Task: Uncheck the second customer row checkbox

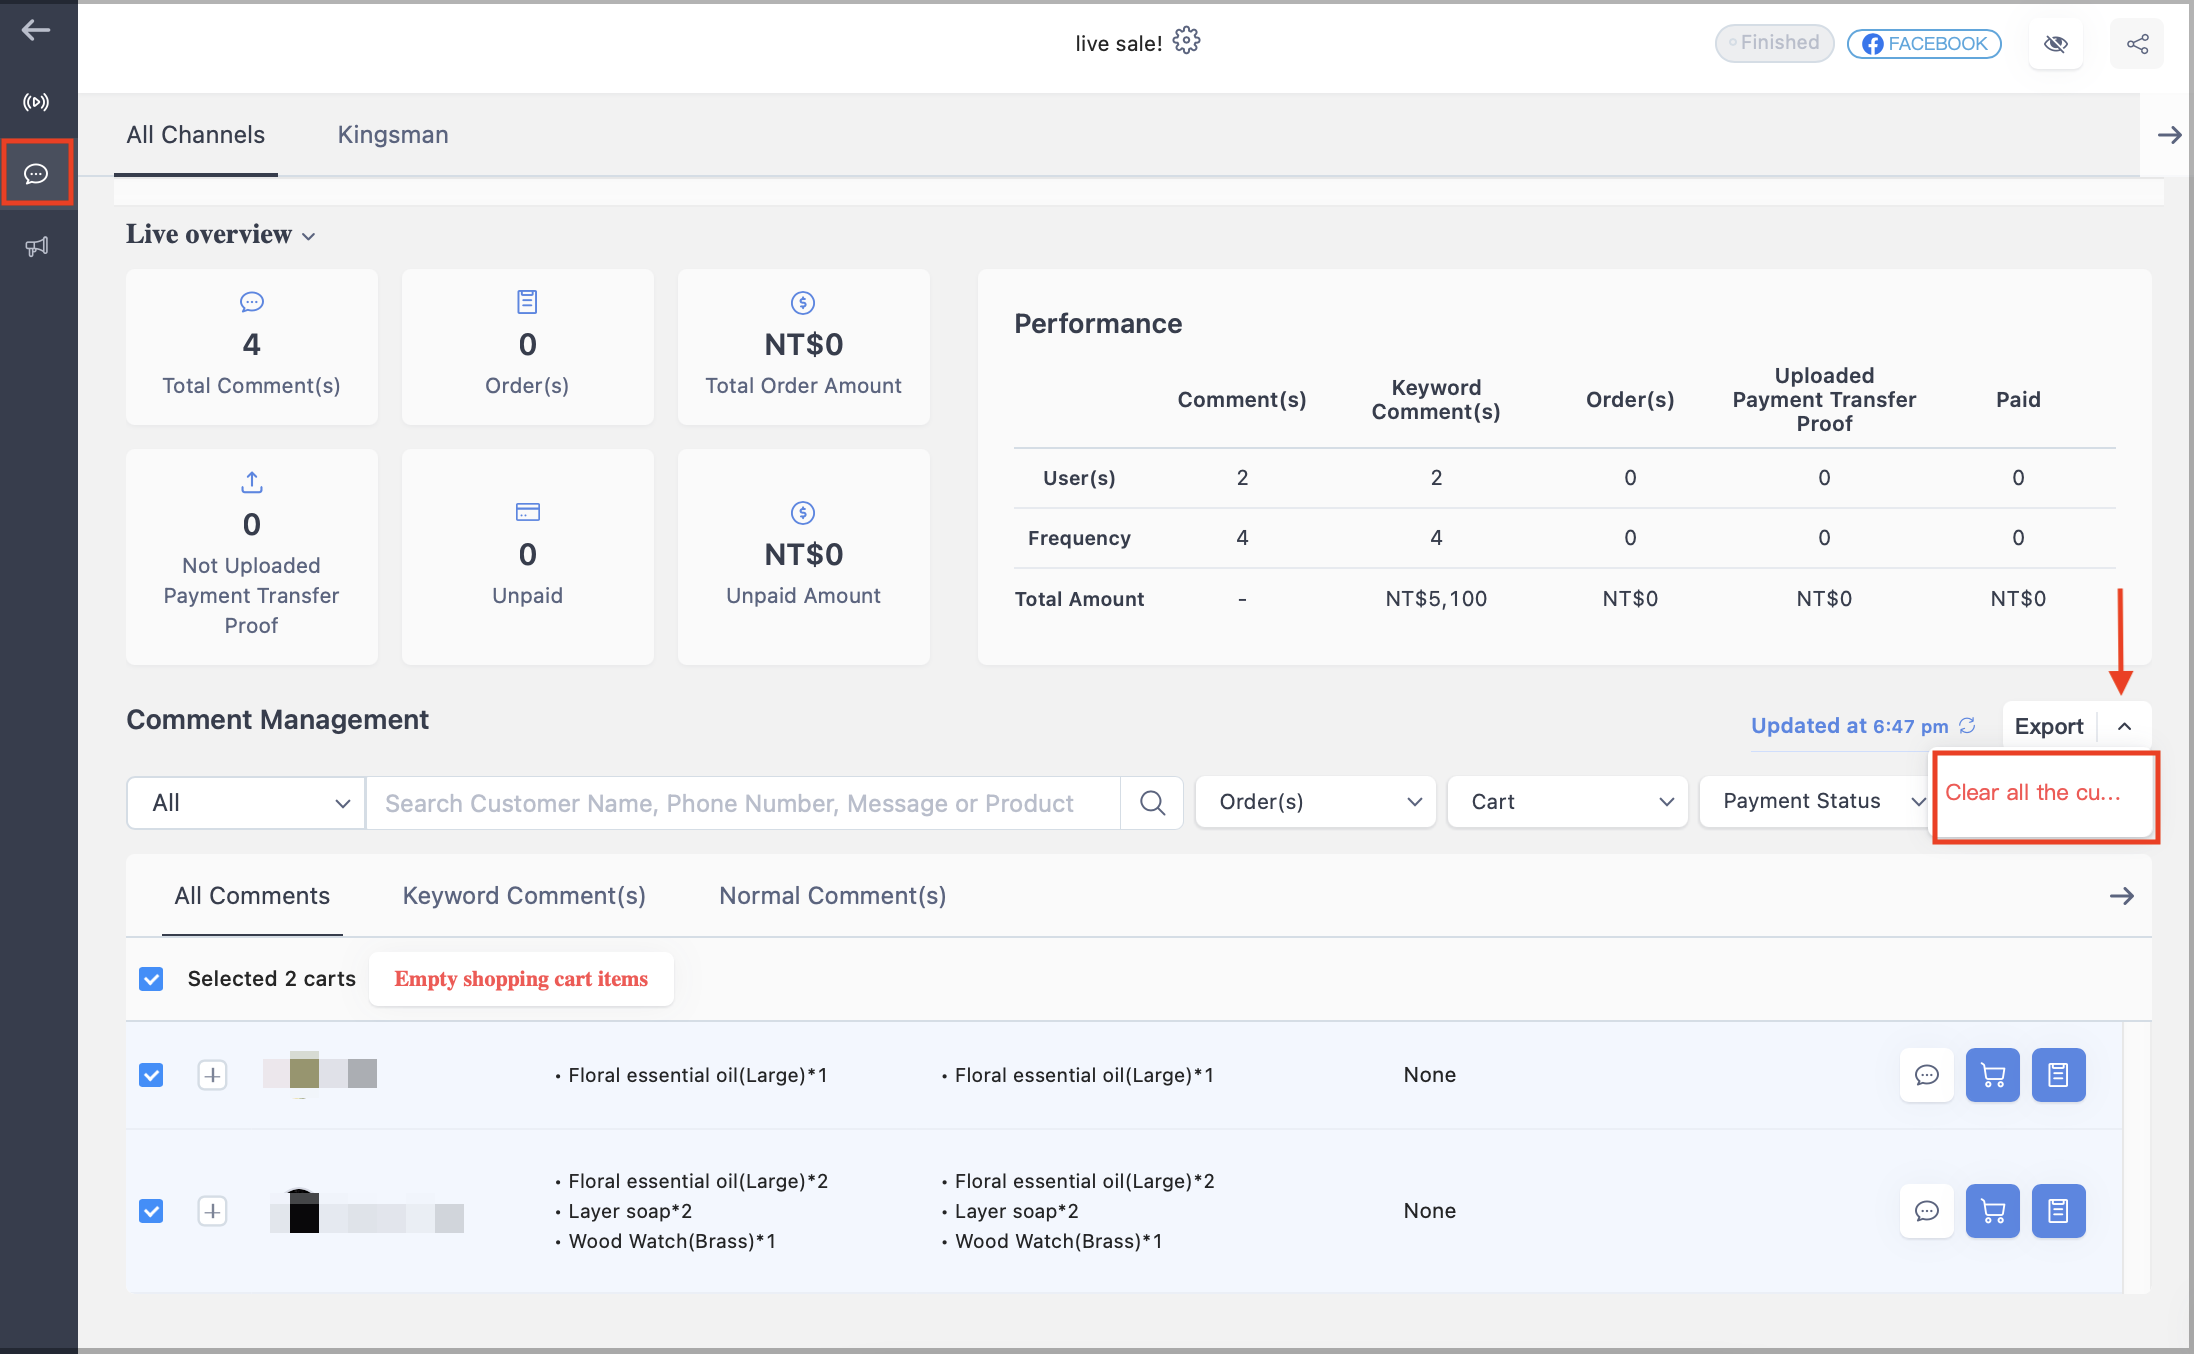Action: [151, 1211]
